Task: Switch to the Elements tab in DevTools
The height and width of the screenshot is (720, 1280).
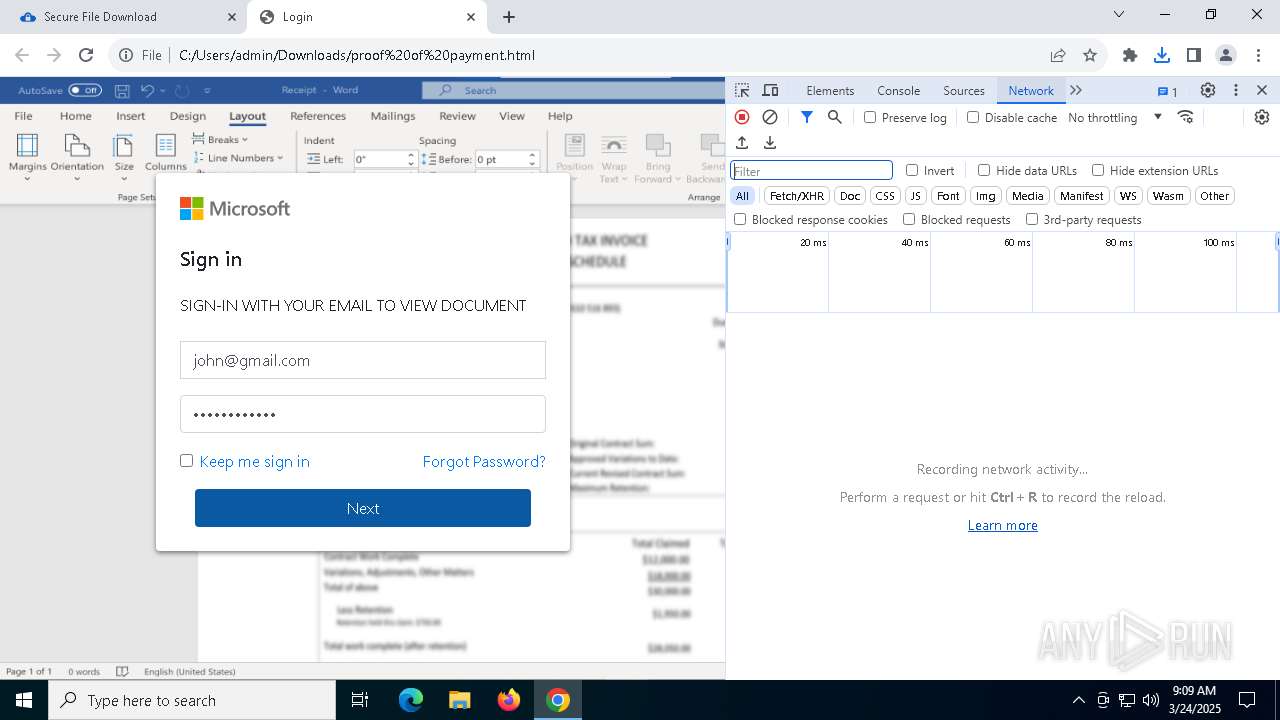Action: [x=830, y=90]
